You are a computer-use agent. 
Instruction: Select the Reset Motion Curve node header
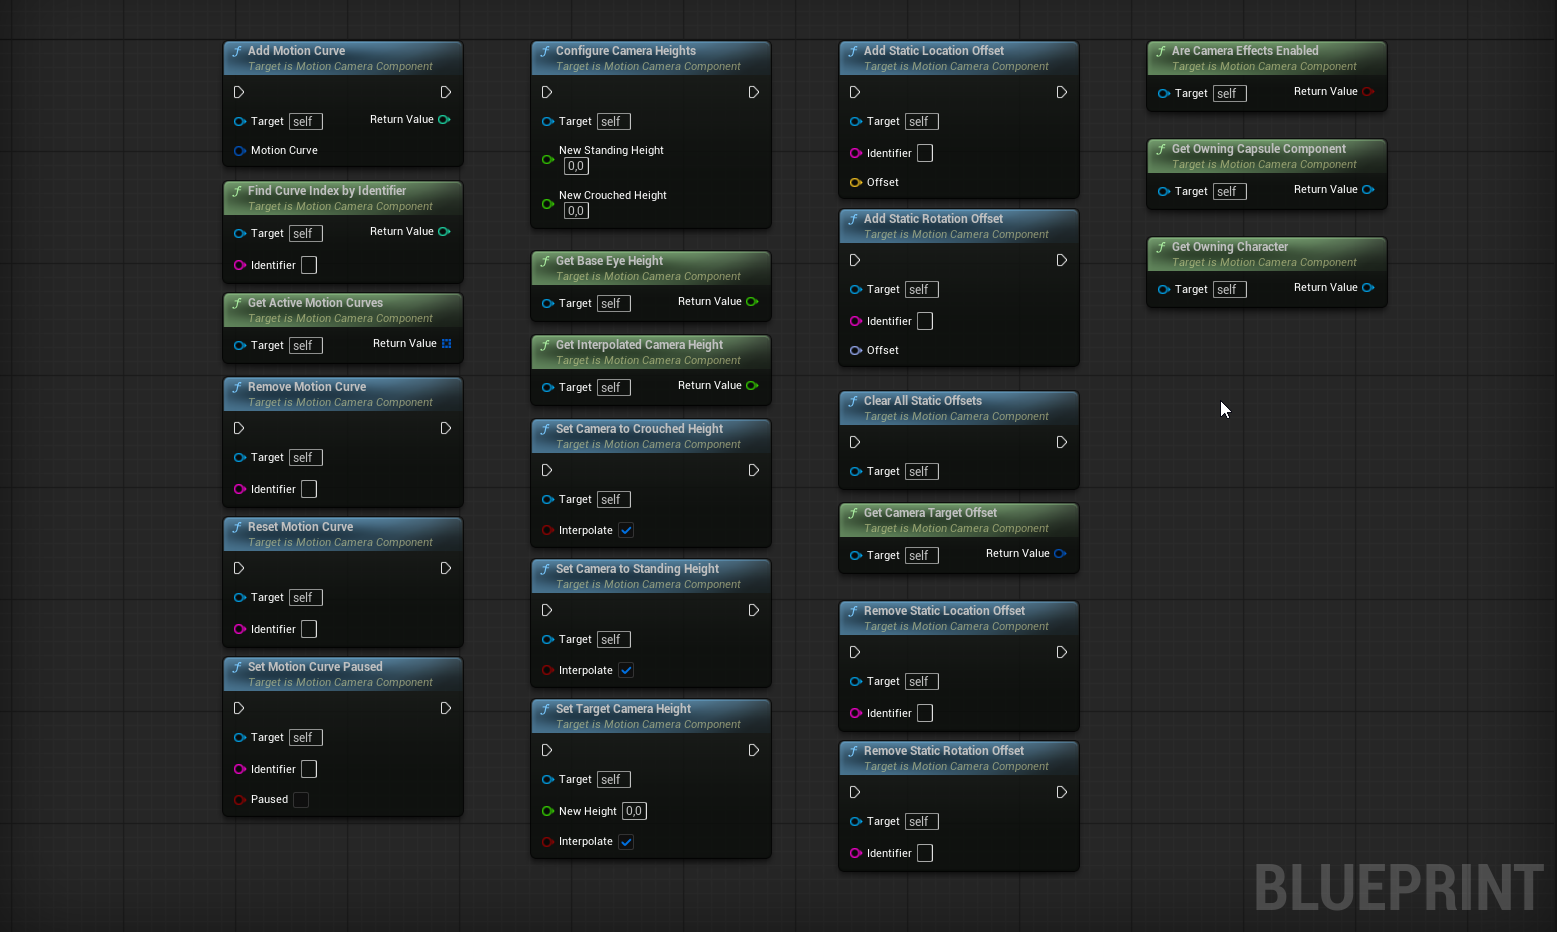tap(300, 527)
